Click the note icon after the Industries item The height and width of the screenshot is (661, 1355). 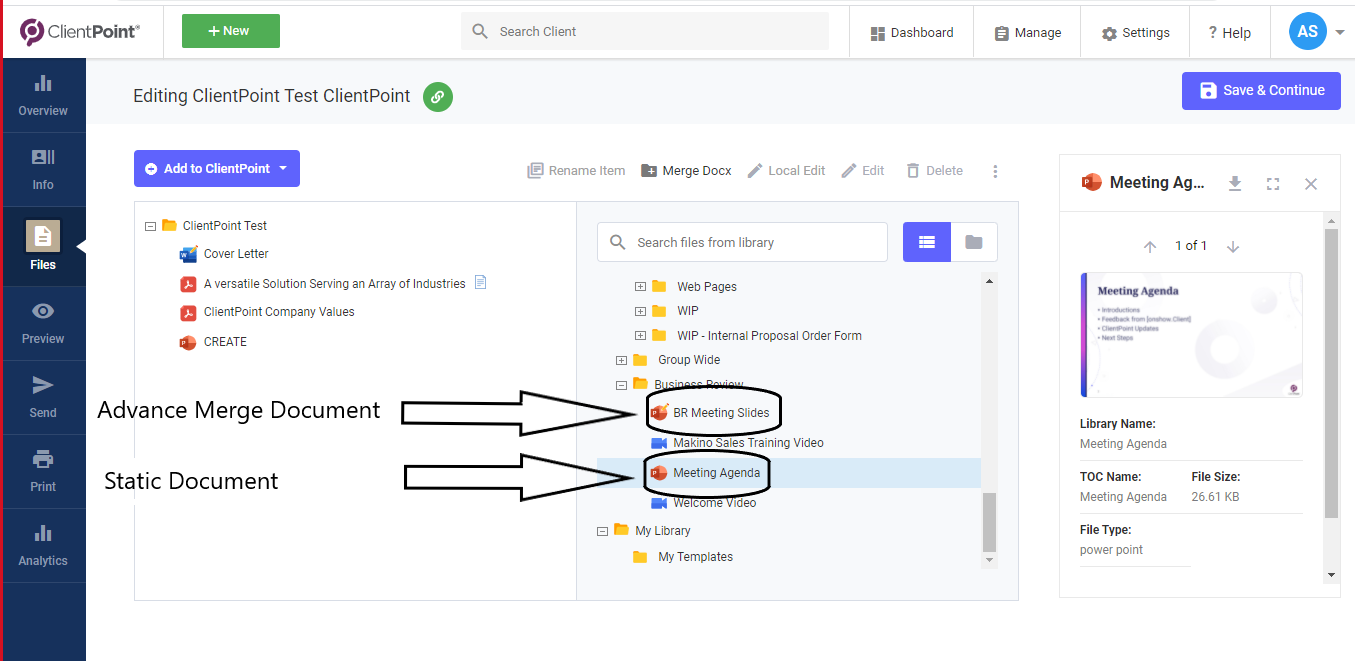pos(480,283)
